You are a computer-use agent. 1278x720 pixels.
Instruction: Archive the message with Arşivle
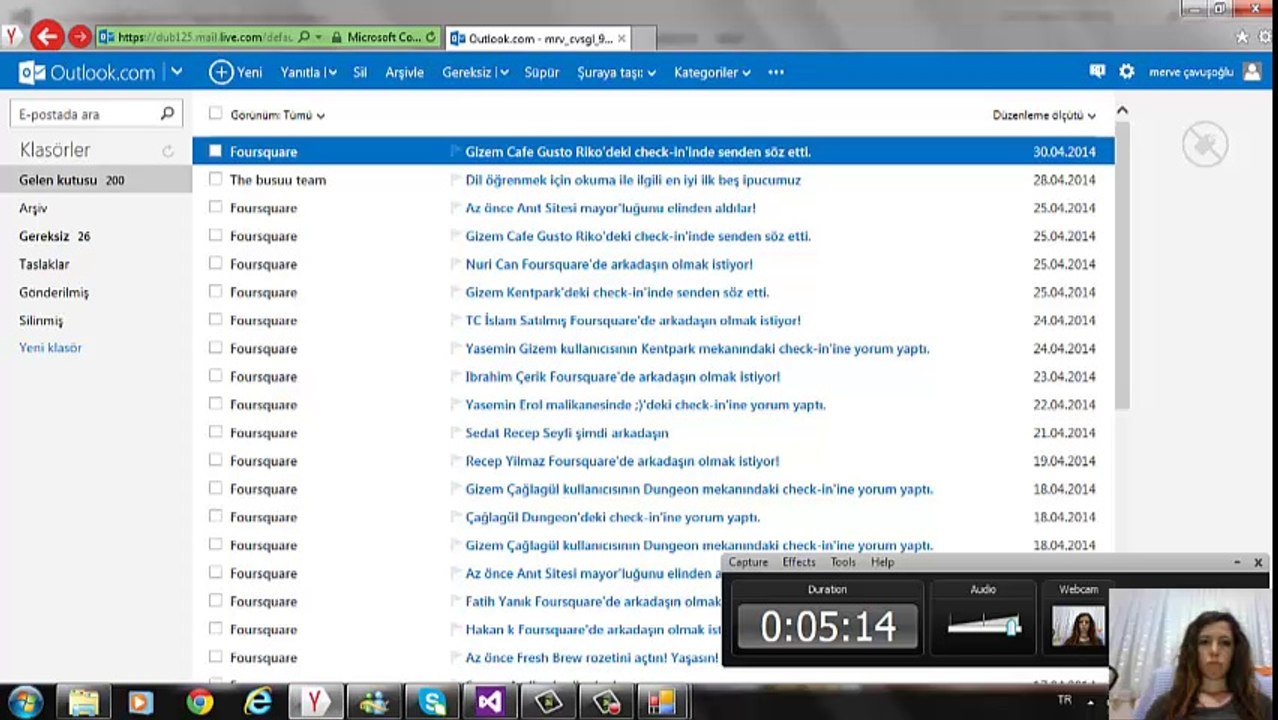(x=404, y=72)
